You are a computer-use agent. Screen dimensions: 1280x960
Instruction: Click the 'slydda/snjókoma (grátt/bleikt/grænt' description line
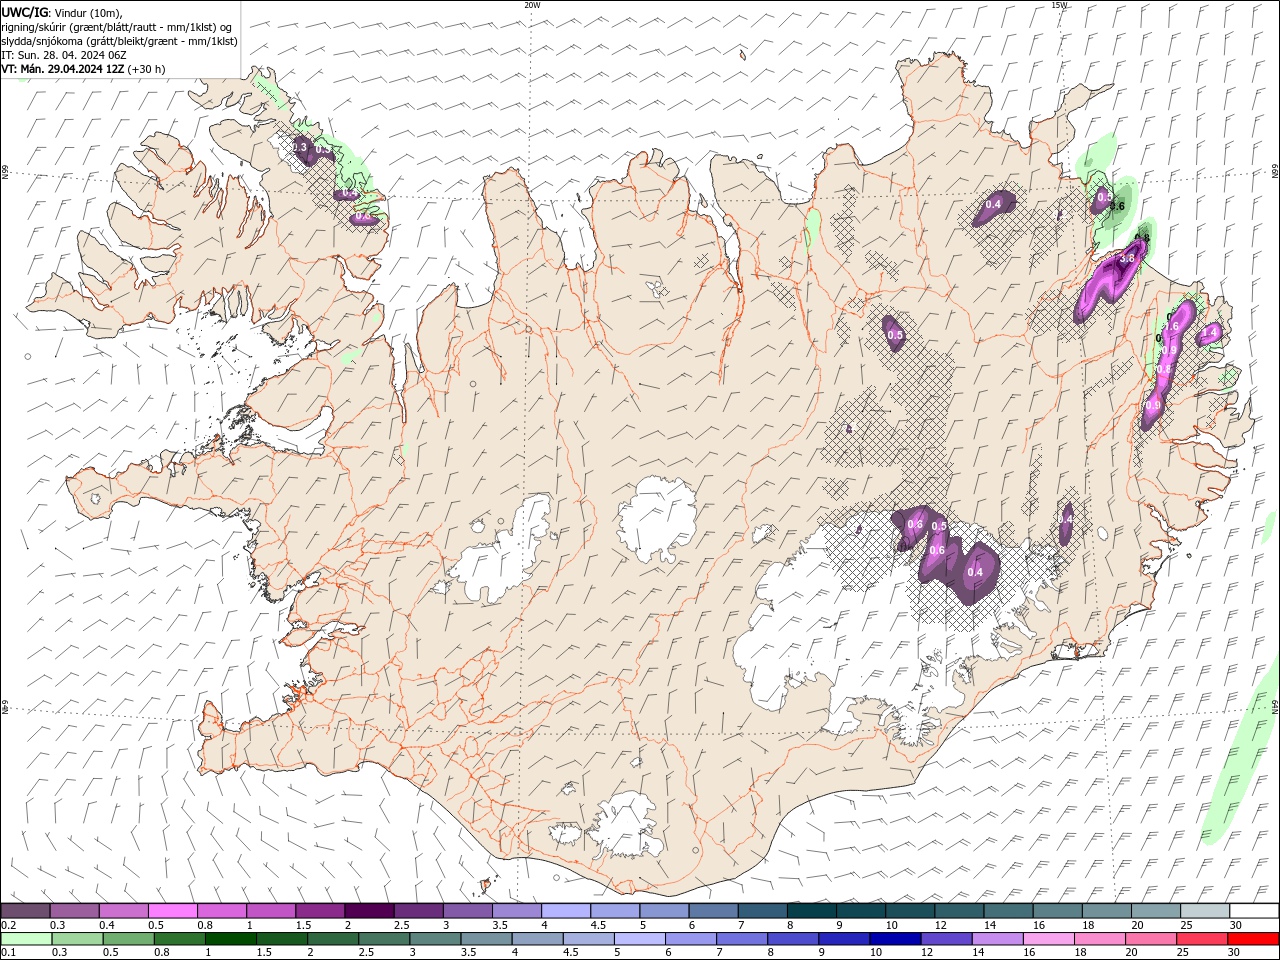(x=119, y=41)
